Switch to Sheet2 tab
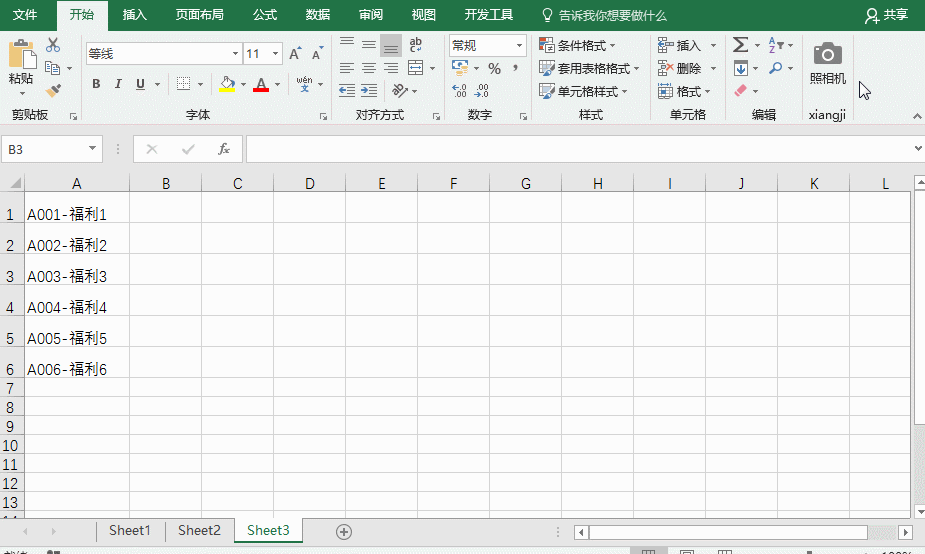Viewport: 925px width, 554px height. 199,530
